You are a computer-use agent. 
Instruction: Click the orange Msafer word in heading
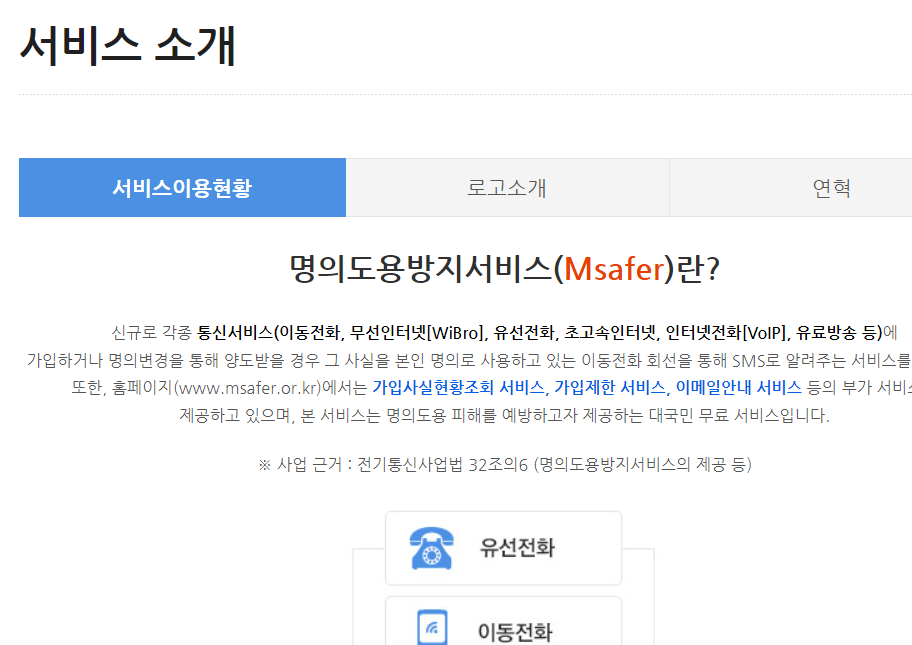[614, 269]
